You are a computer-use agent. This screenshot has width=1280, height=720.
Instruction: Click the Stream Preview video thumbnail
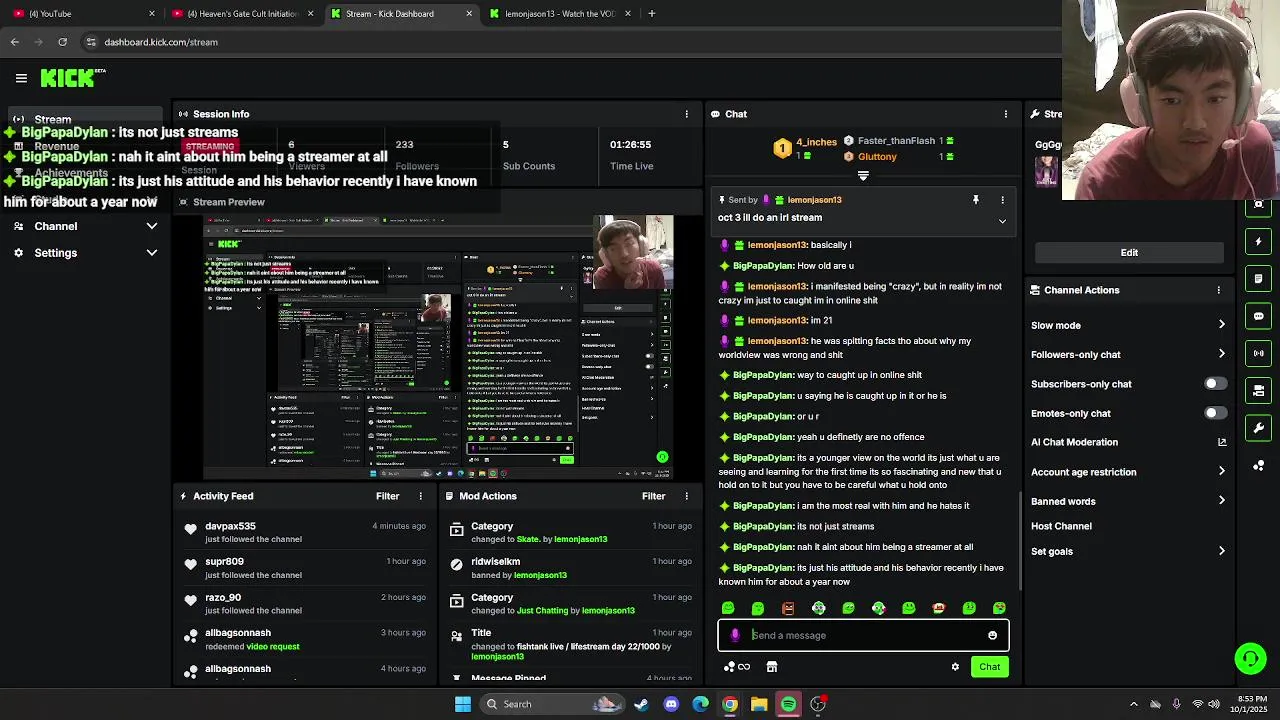pos(438,347)
